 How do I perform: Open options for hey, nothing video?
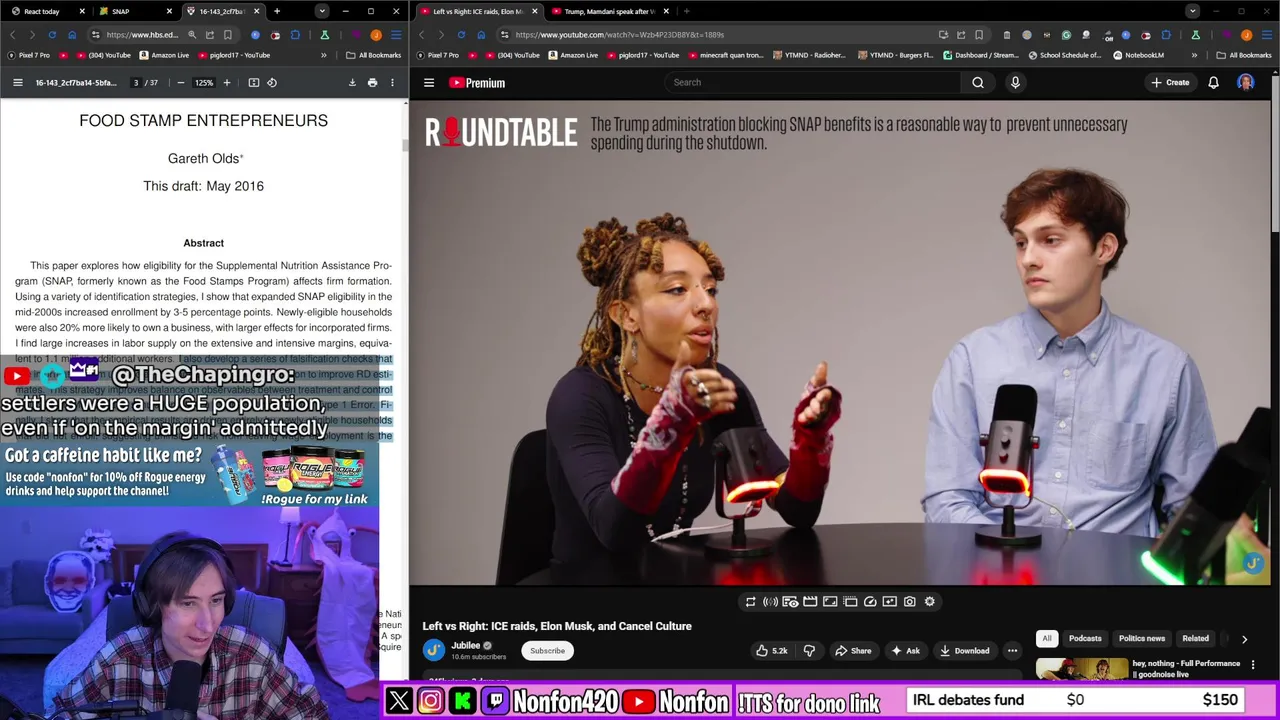[x=1252, y=665]
